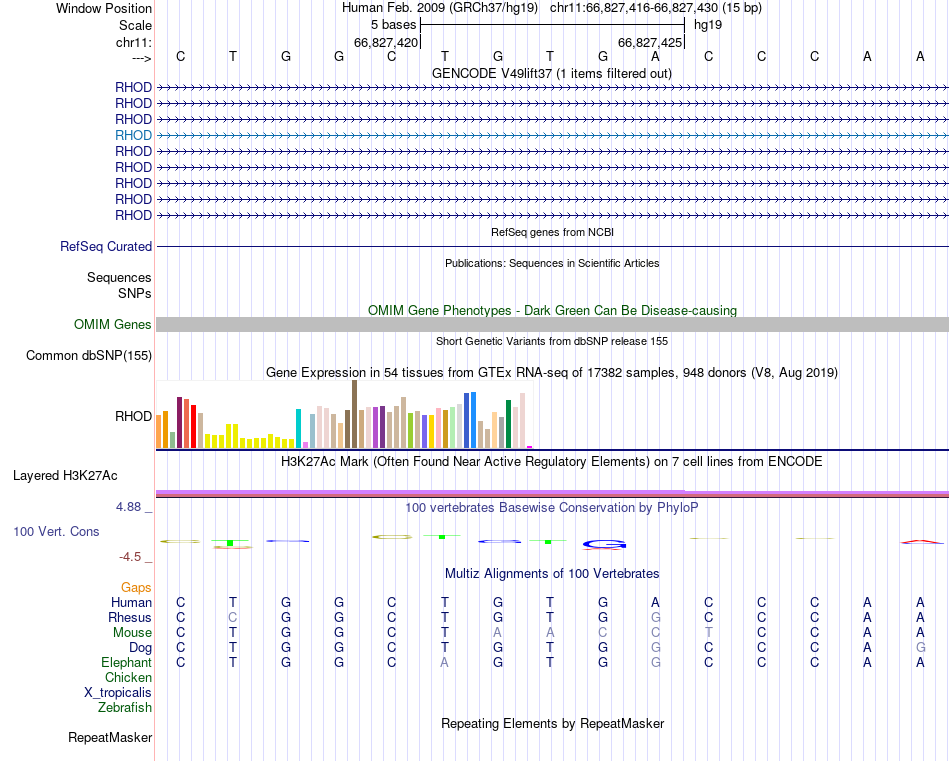
Task: Click the GENCODE V49lift37 track title
Action: 552,73
